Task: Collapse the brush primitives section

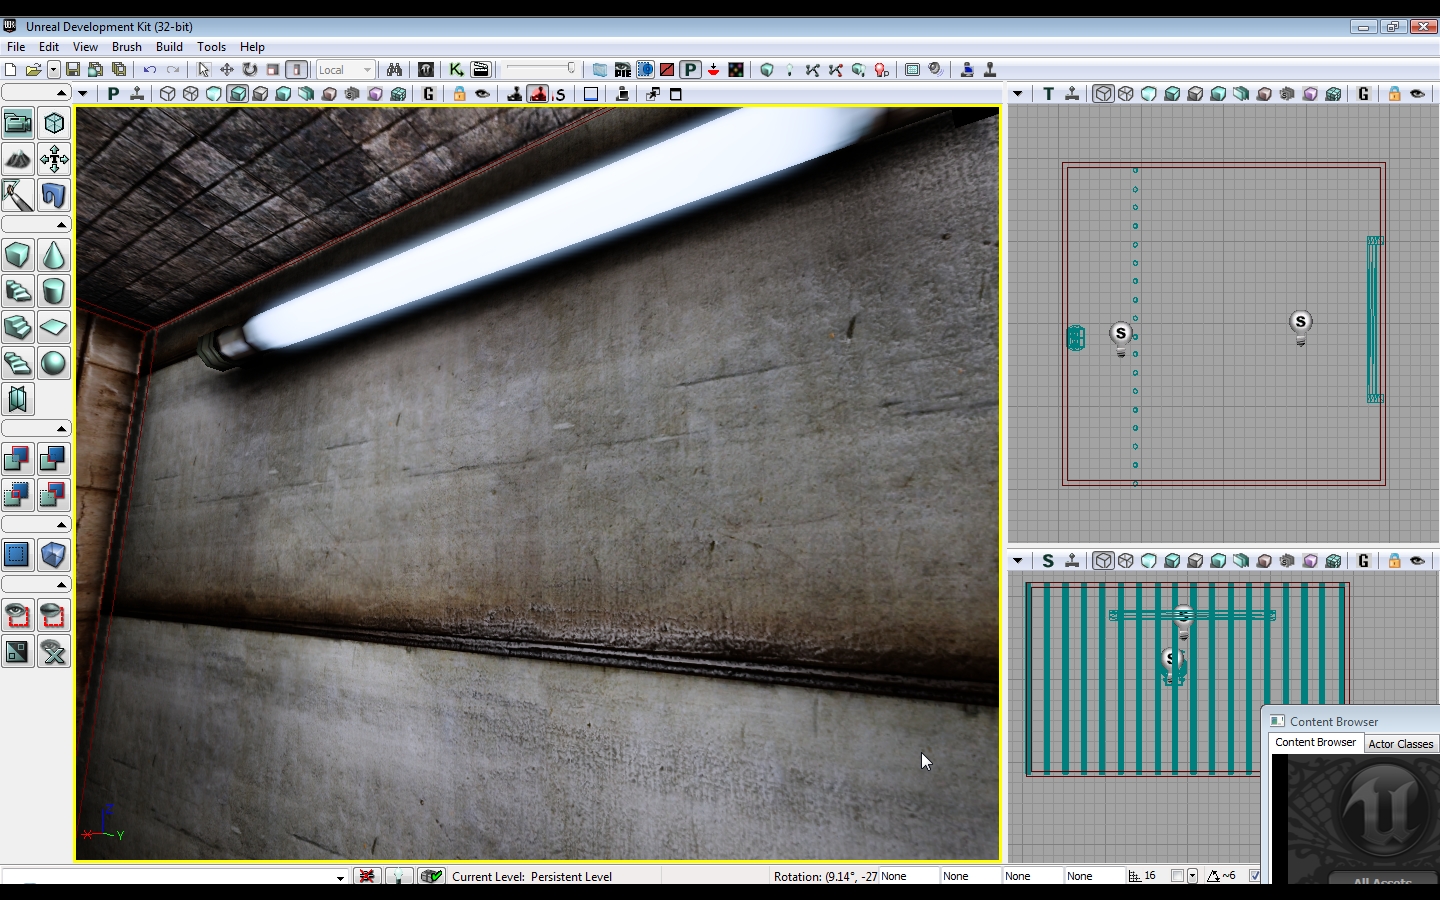Action: coord(61,224)
